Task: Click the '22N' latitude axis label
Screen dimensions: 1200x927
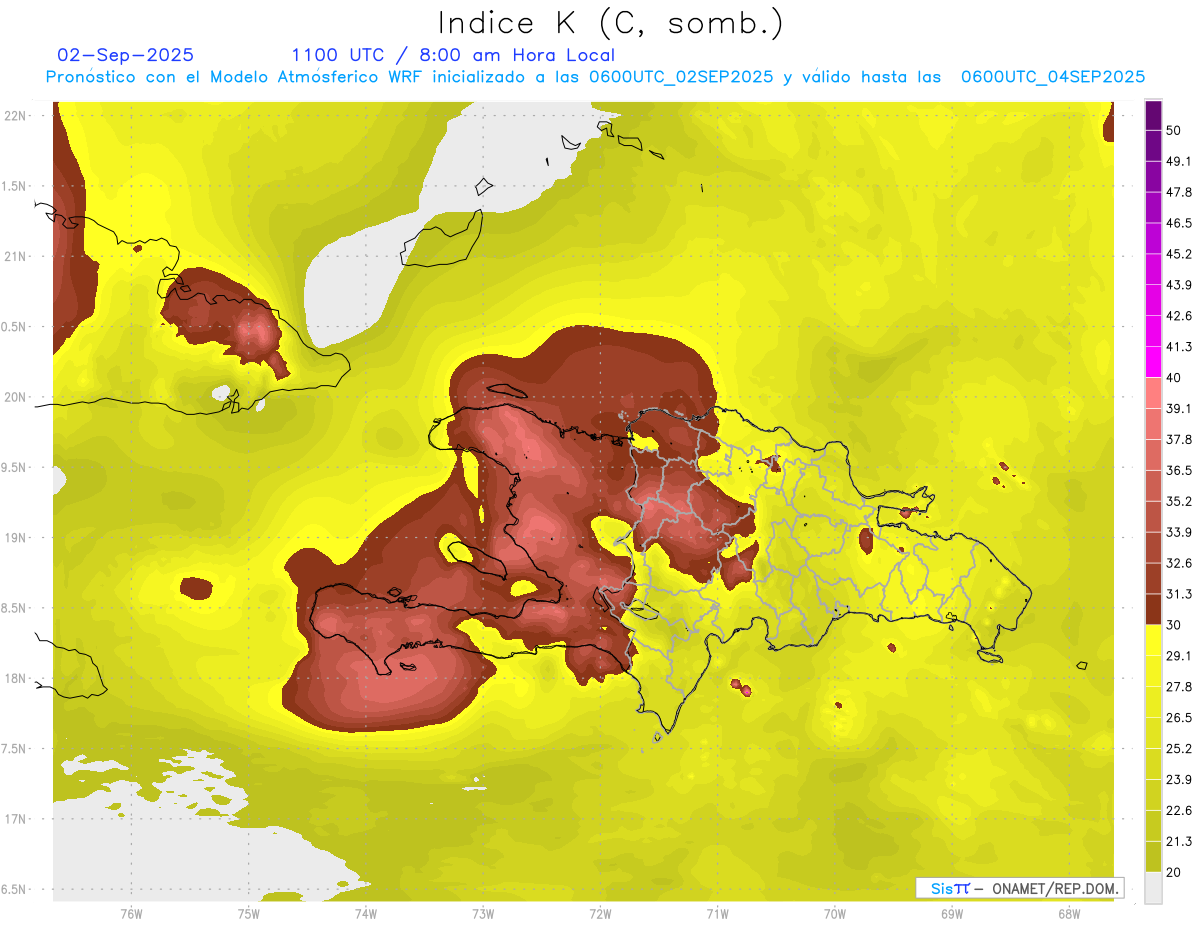Action: pos(15,116)
